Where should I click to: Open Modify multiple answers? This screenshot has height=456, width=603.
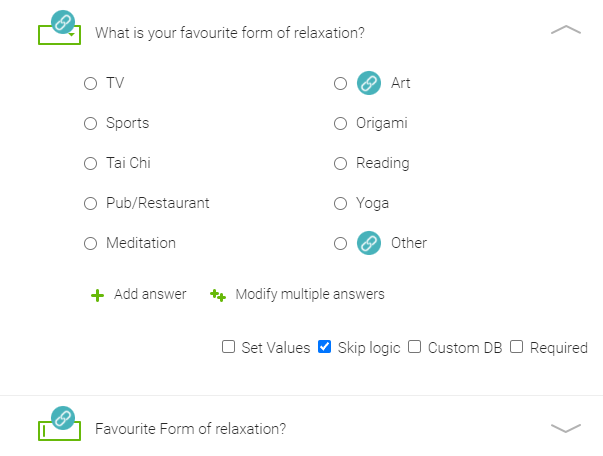tap(310, 294)
